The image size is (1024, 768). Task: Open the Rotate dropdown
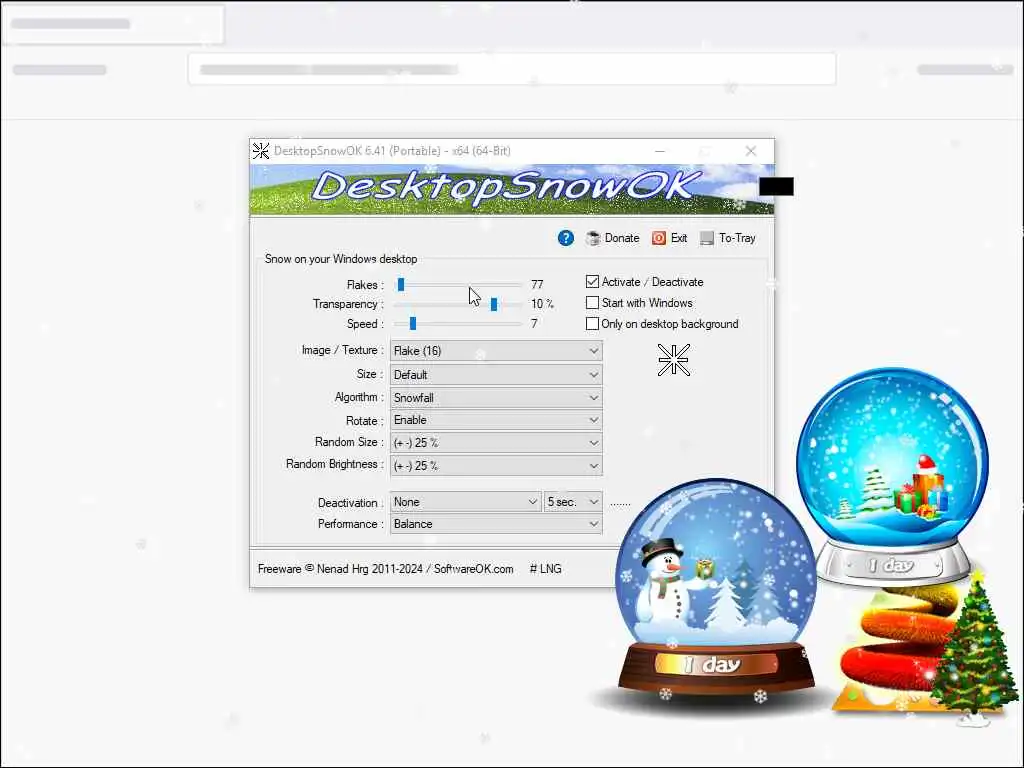click(x=496, y=420)
